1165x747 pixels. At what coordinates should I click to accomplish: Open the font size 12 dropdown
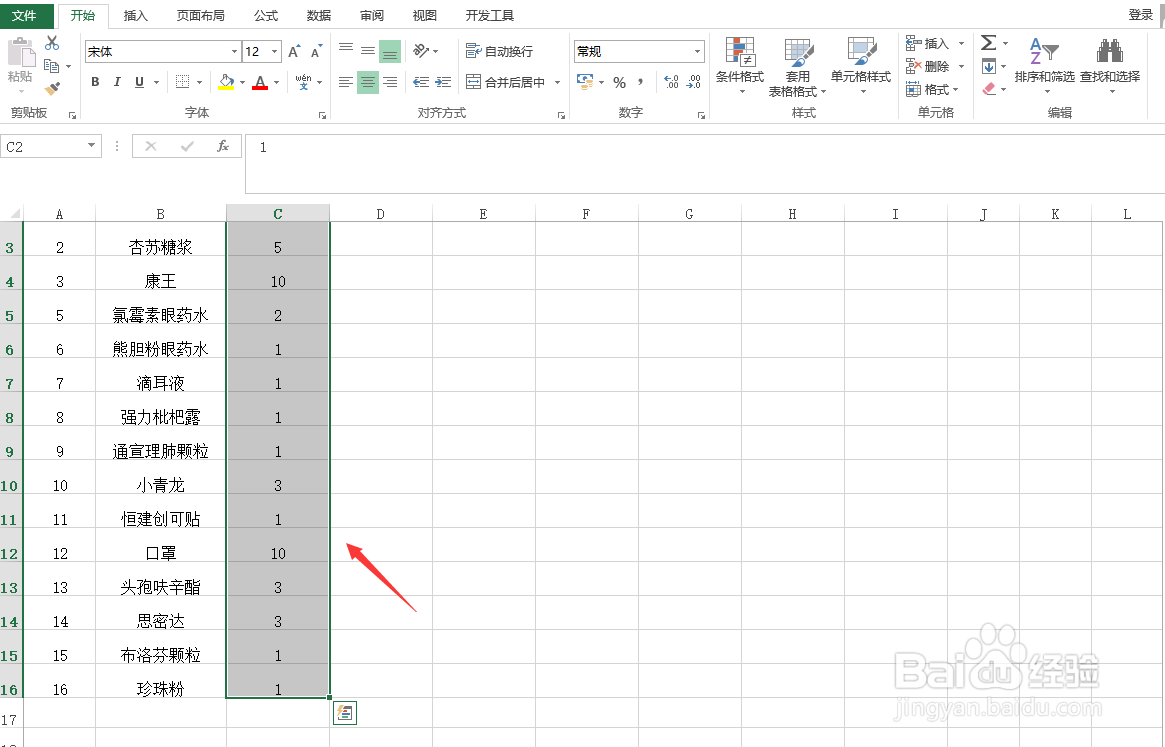click(275, 51)
